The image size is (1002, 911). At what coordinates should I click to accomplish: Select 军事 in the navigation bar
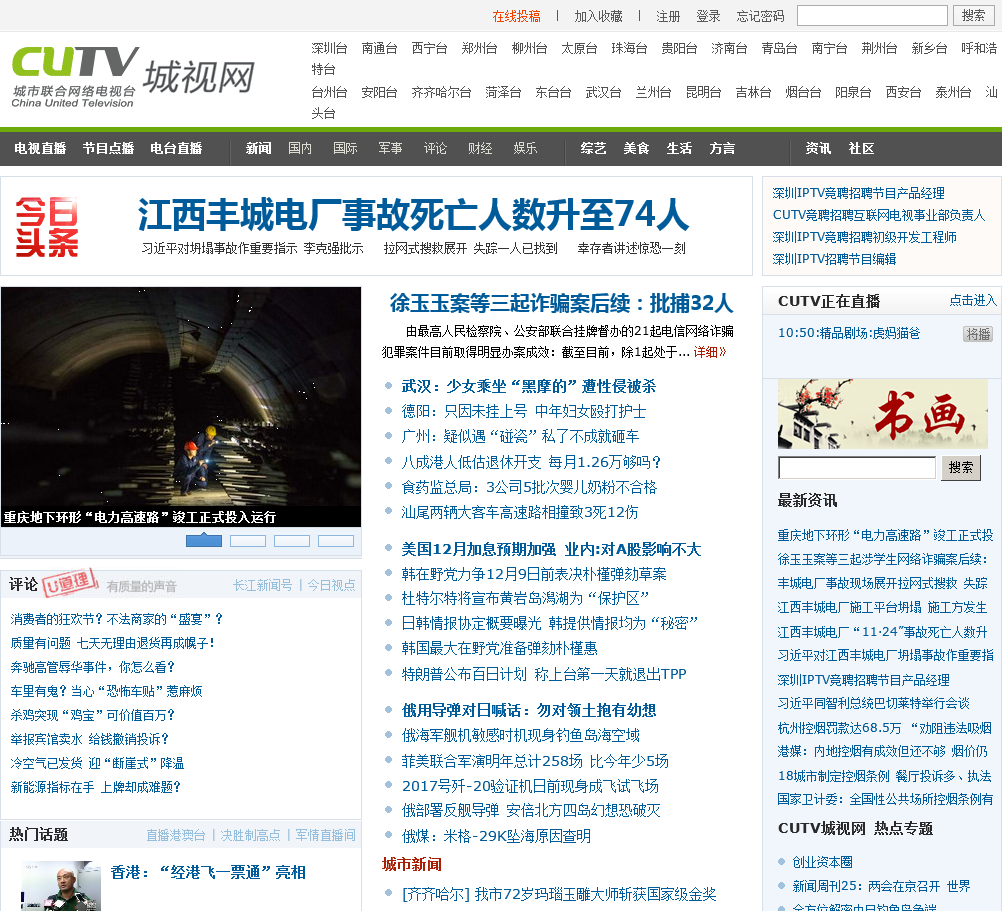click(x=390, y=148)
